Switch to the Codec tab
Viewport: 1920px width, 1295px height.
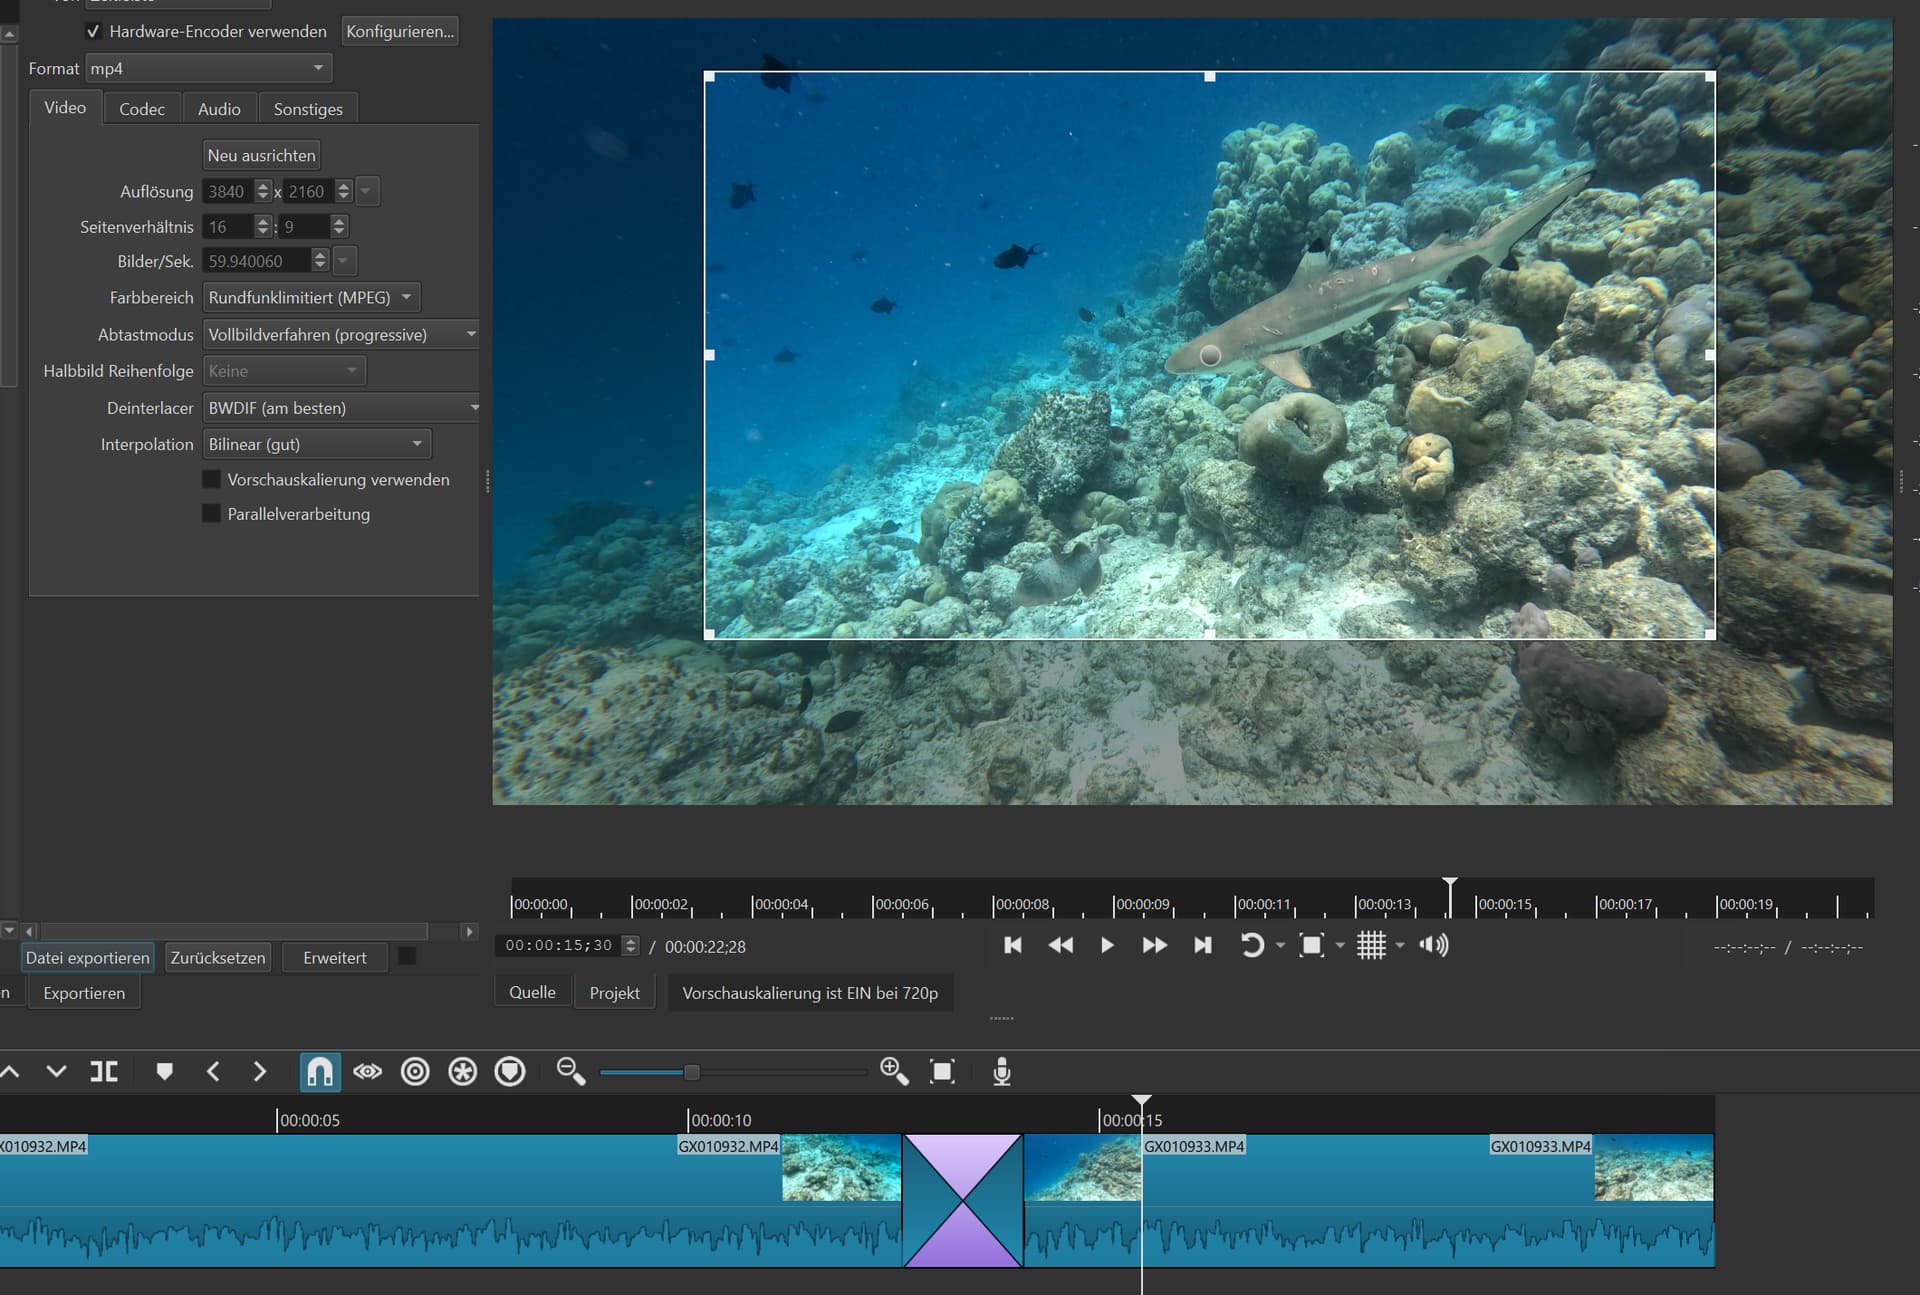[x=141, y=107]
